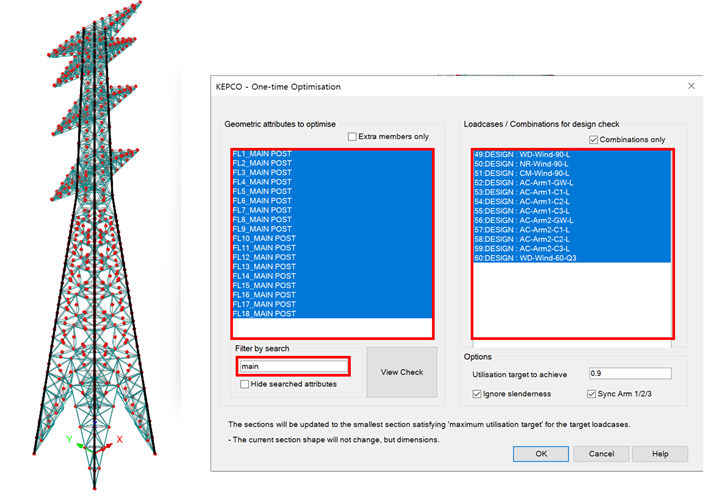This screenshot has height=497, width=709.
Task: Cancel the optimisation dialog
Action: click(x=601, y=453)
